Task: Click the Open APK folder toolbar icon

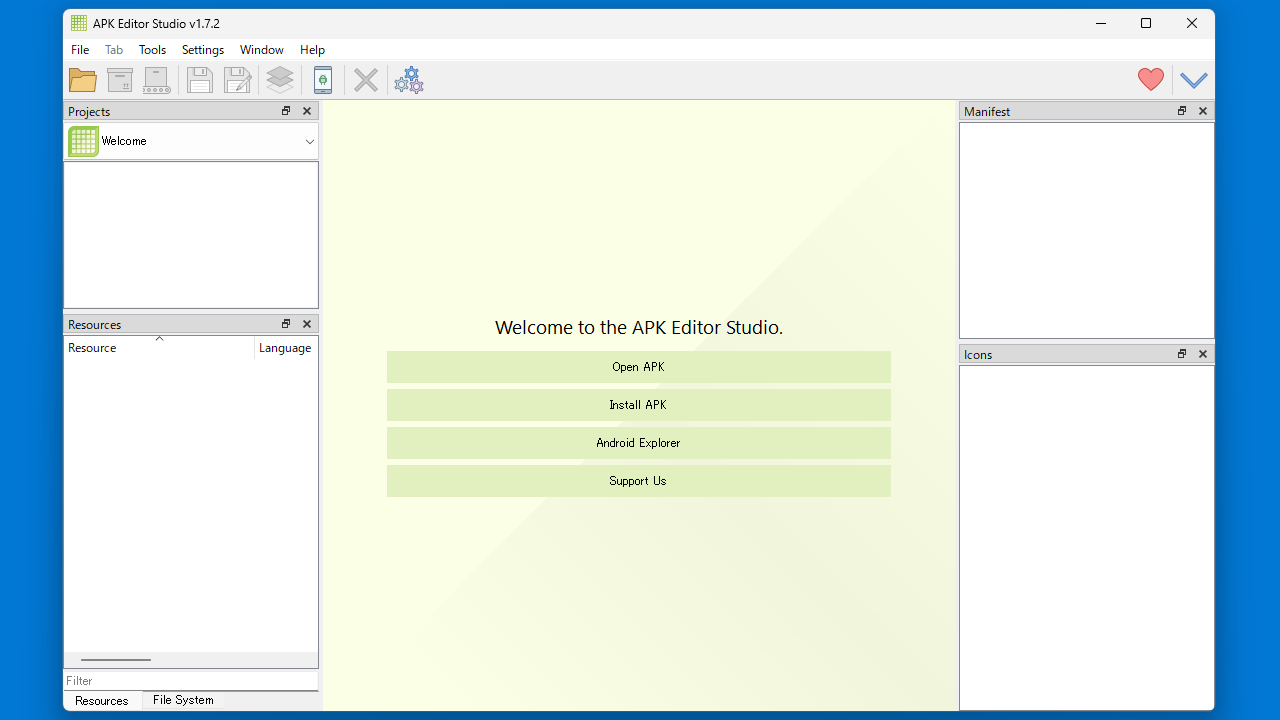Action: coord(83,80)
